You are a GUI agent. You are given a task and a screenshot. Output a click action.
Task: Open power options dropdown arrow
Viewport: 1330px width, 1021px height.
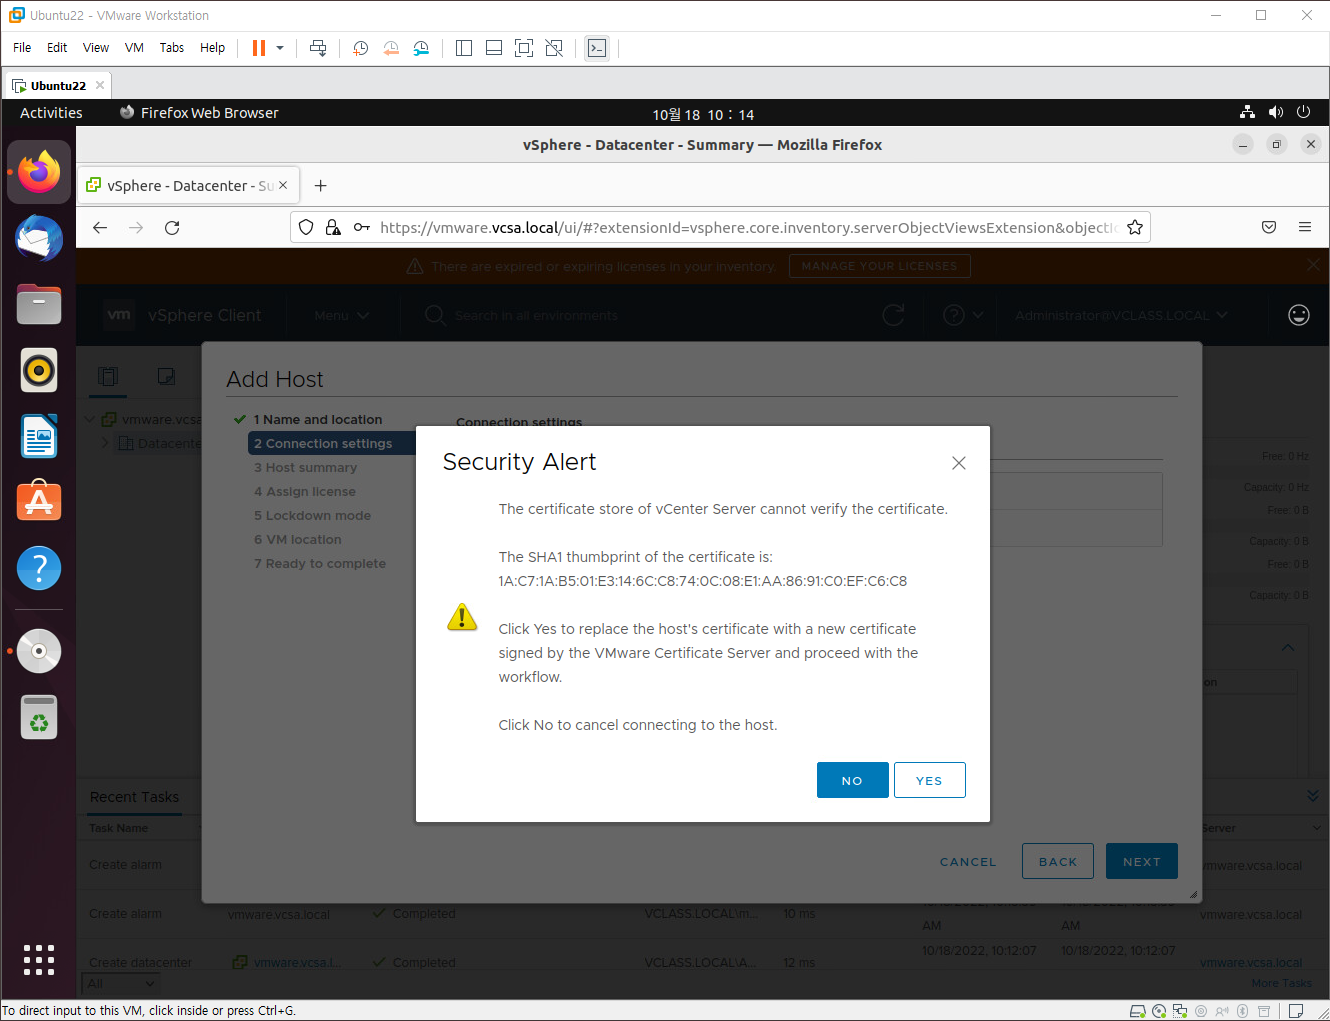(x=280, y=48)
